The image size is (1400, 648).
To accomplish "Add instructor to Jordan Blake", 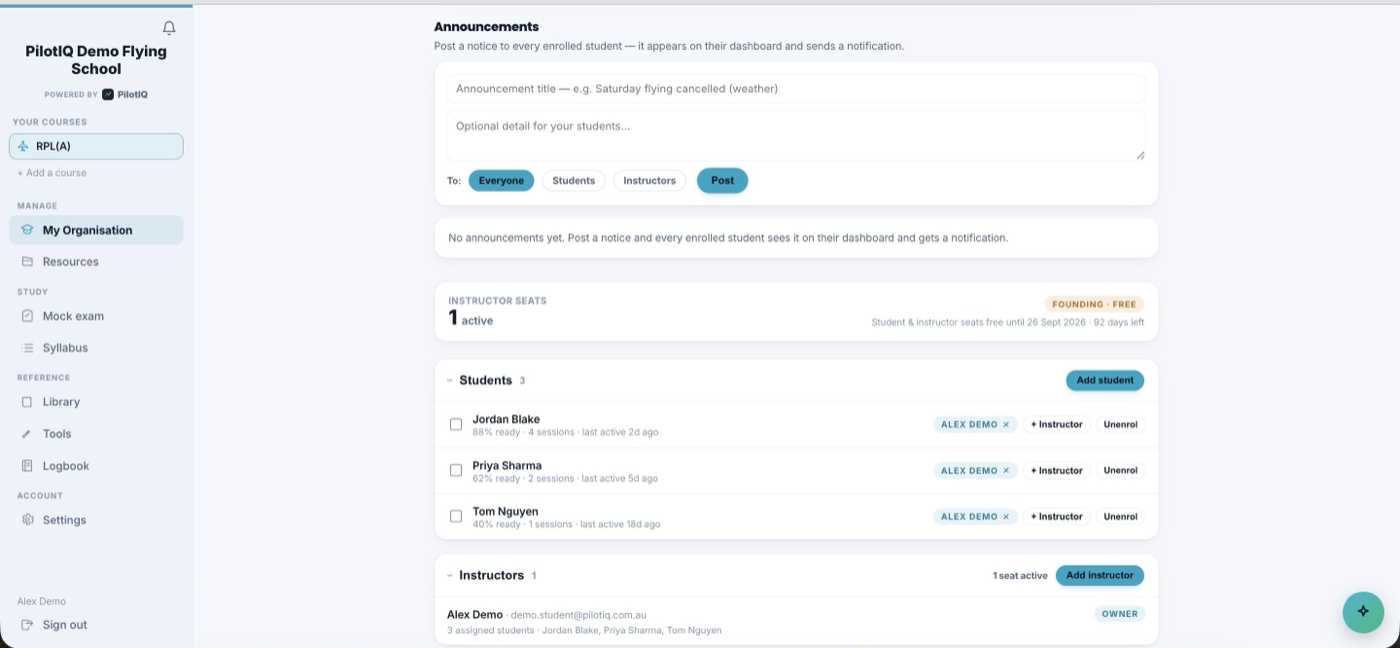I will [1056, 425].
